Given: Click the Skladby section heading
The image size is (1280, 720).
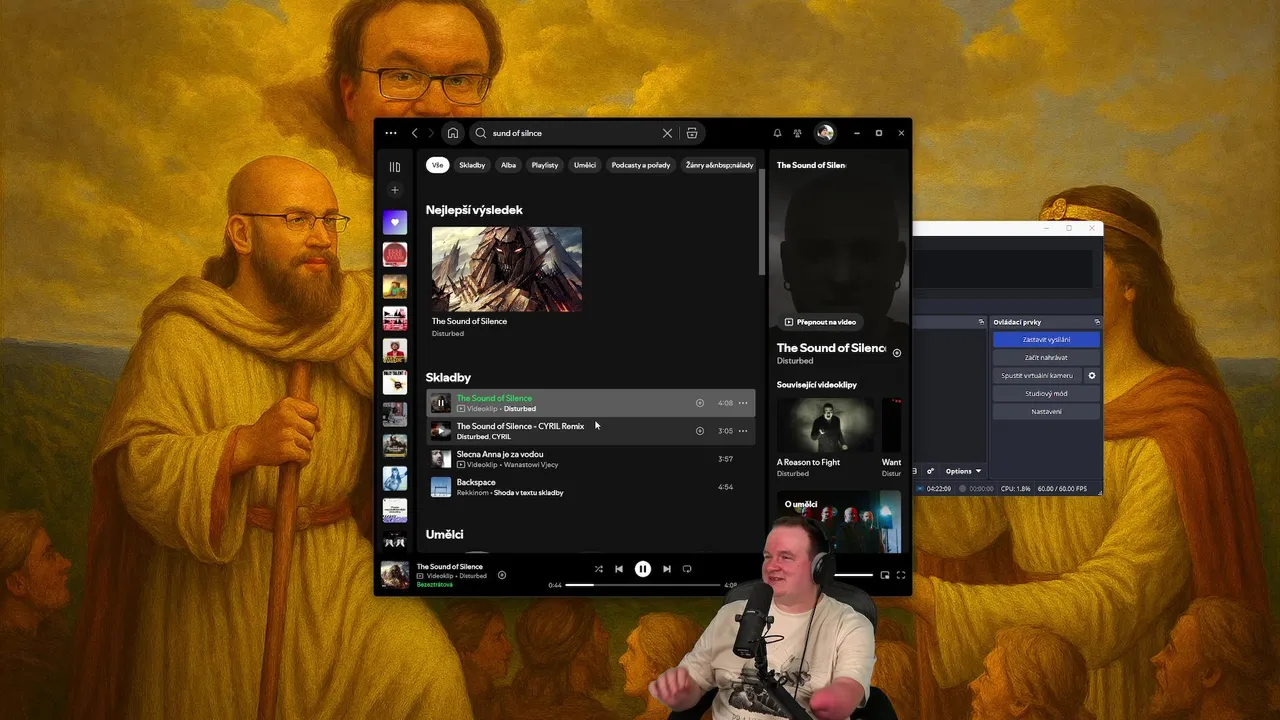Looking at the screenshot, I should (x=448, y=377).
